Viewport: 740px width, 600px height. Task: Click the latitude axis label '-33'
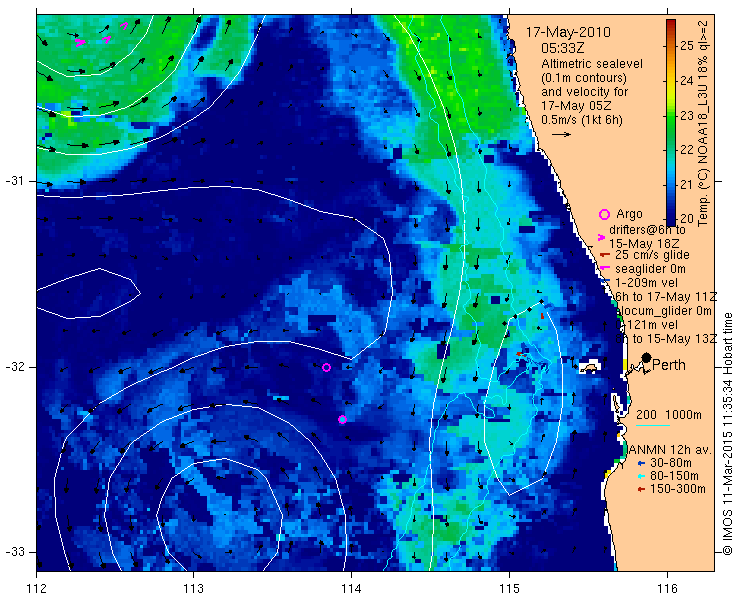pos(14,552)
